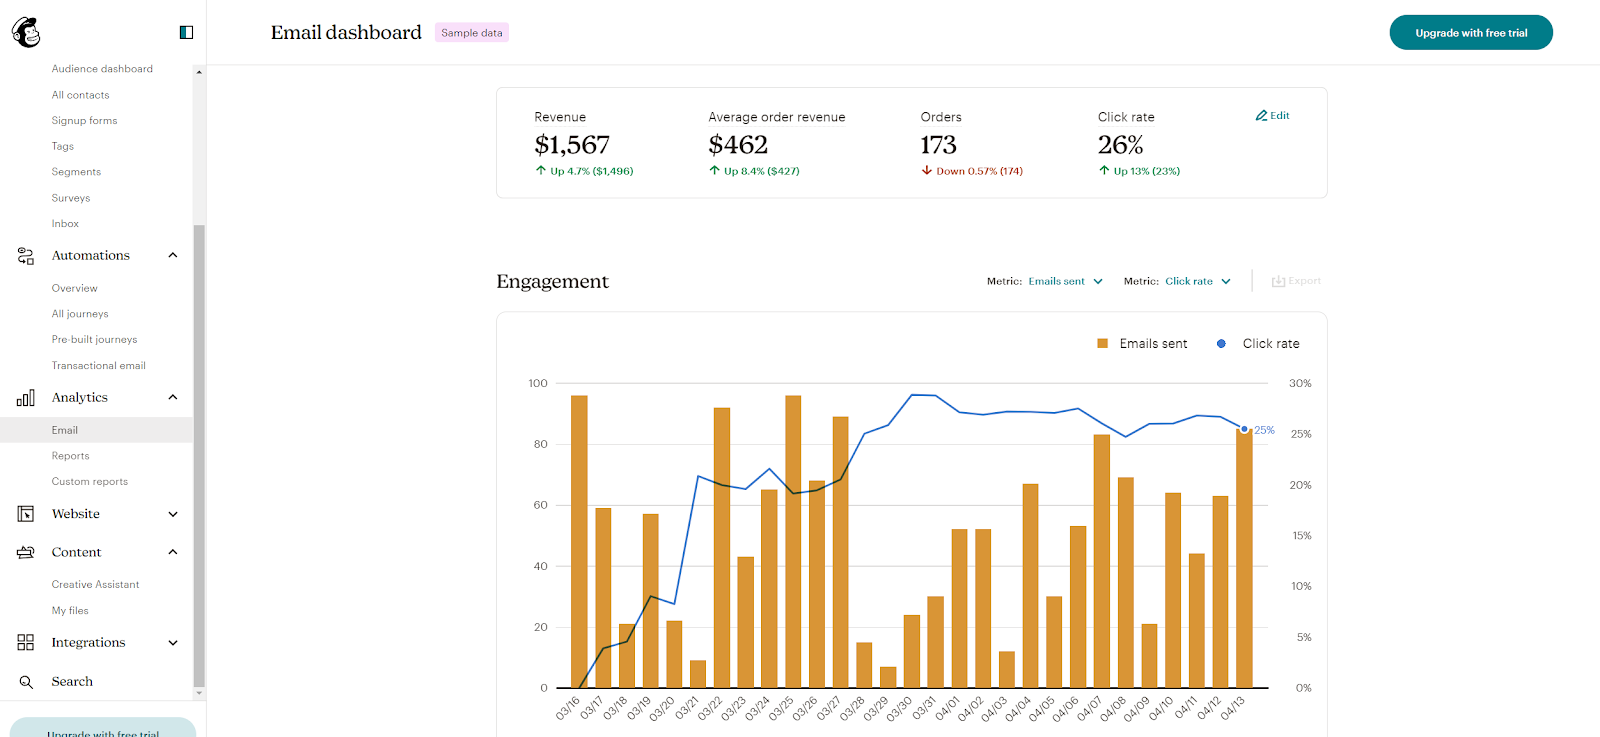Viewport: 1600px width, 737px height.
Task: Collapse the Automations section chevron
Action: [x=173, y=256]
